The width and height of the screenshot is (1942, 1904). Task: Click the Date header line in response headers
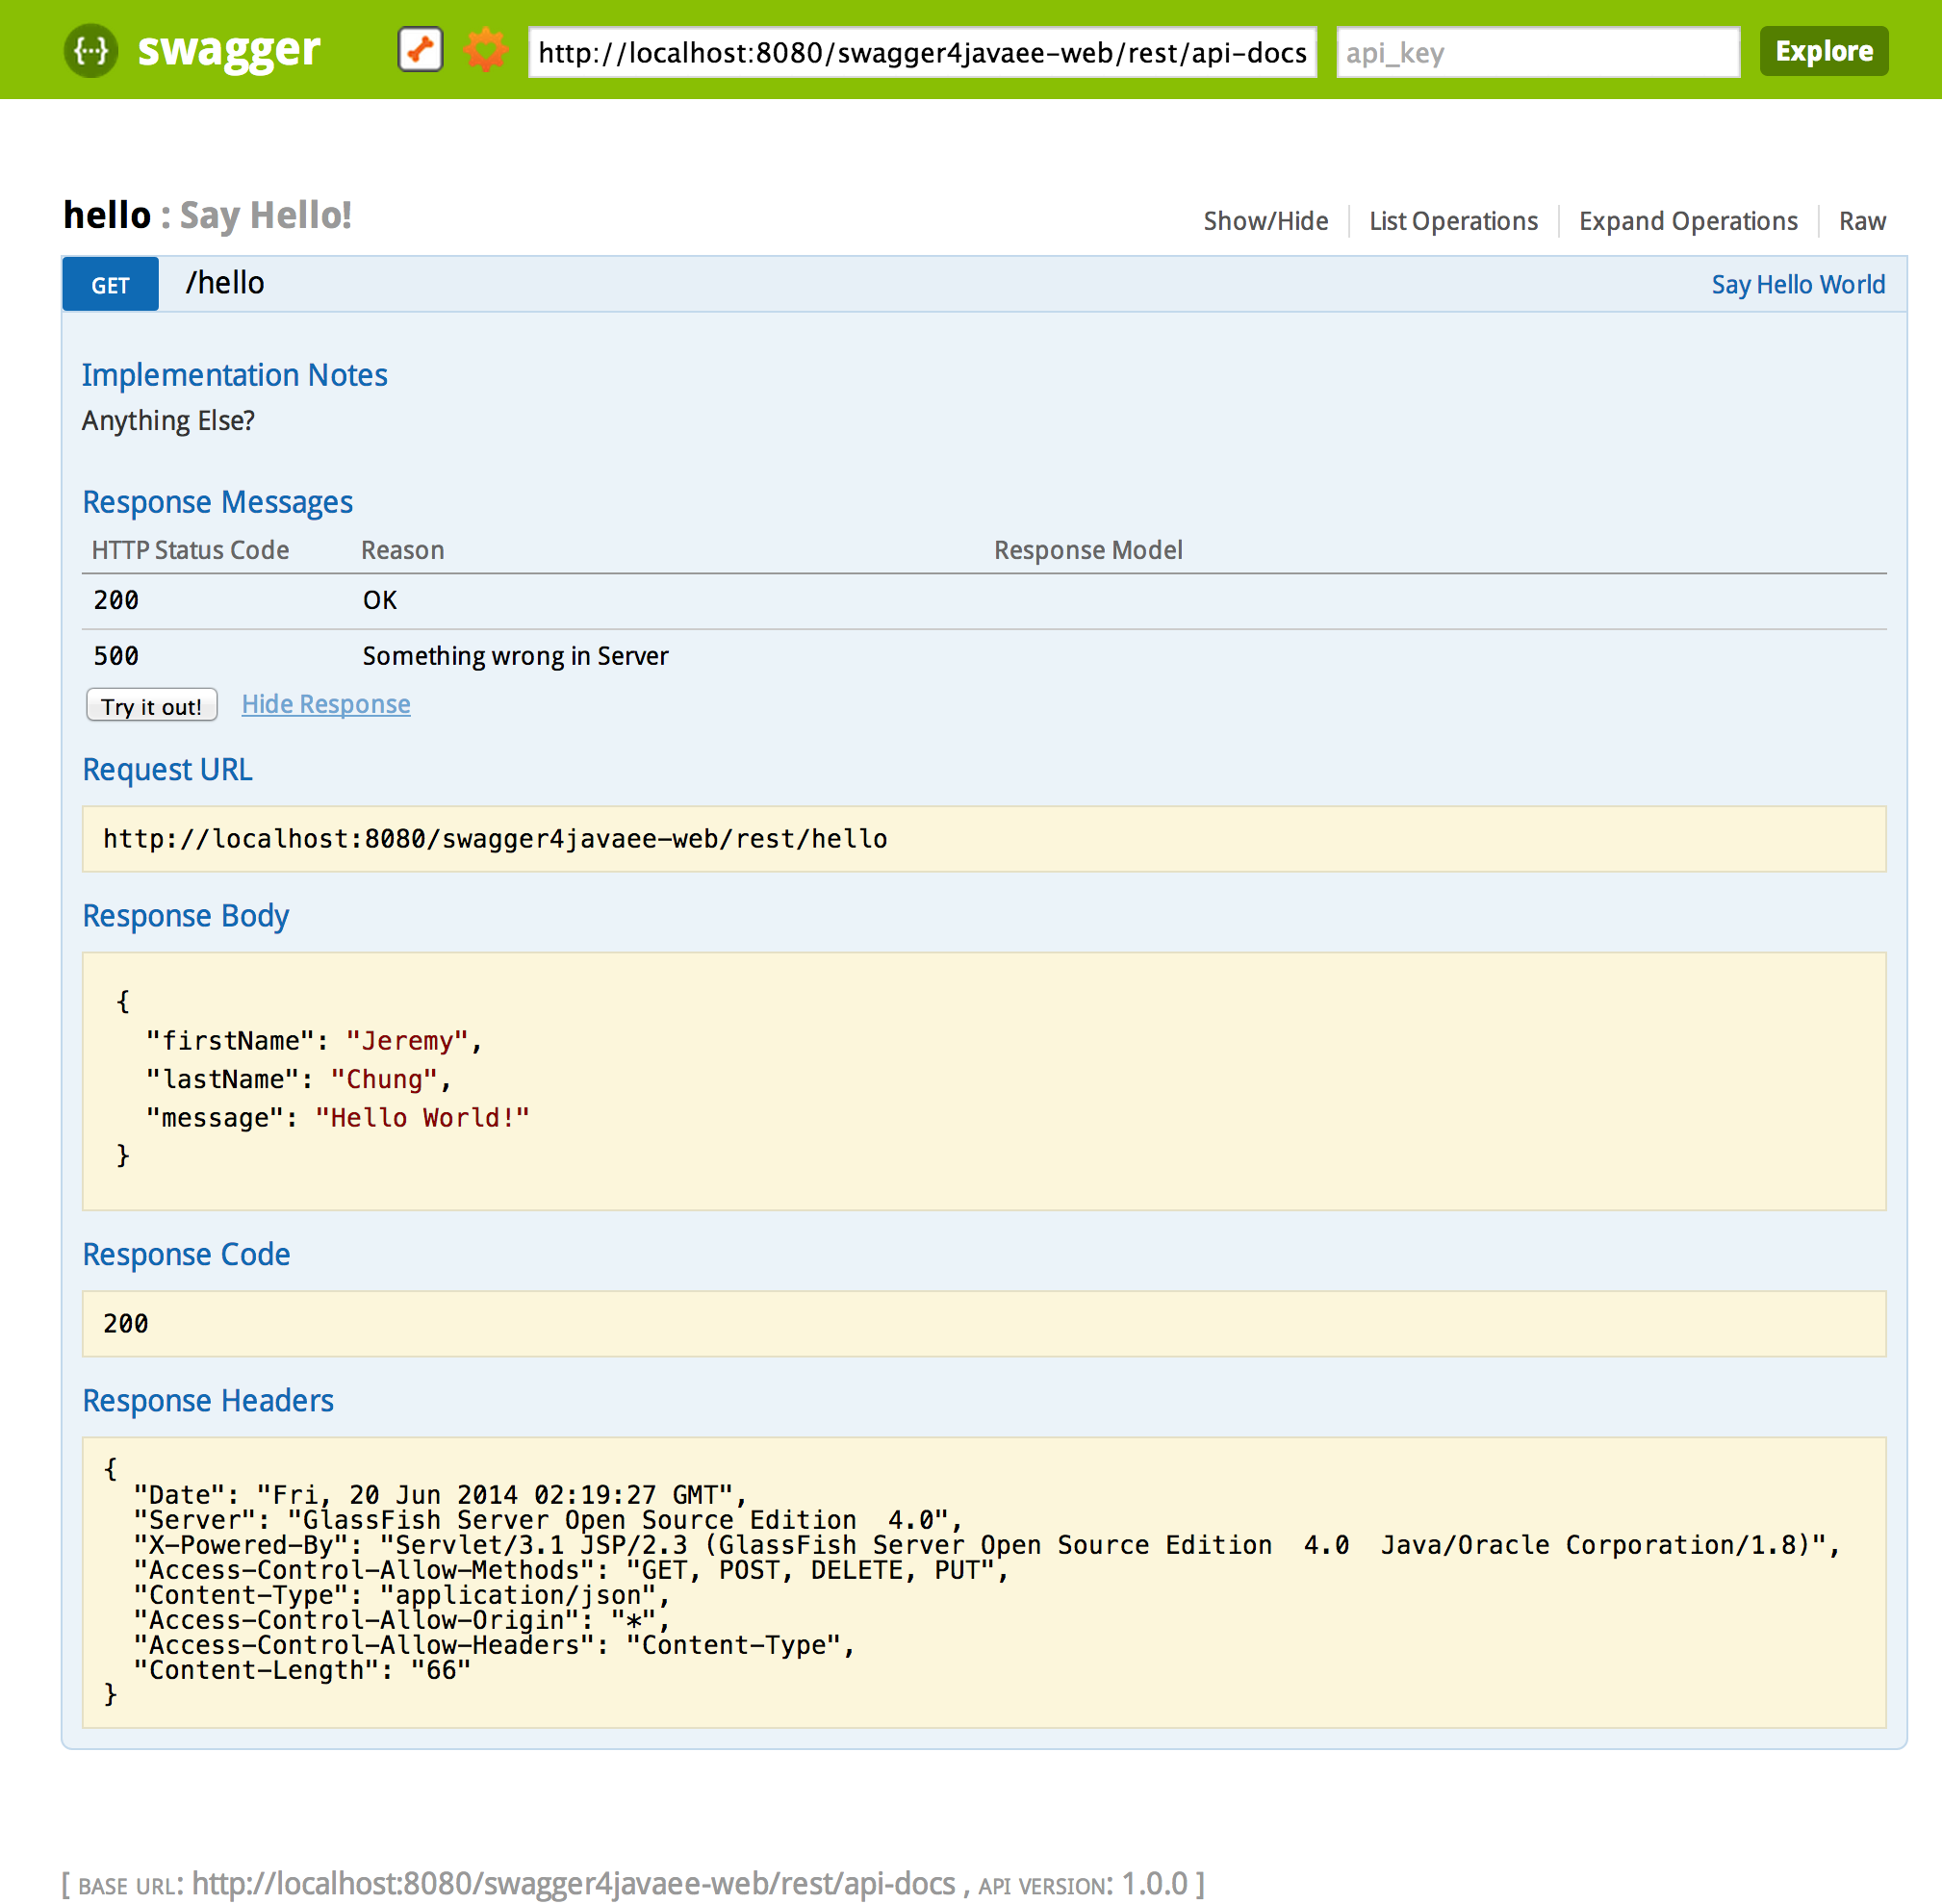click(x=440, y=1495)
